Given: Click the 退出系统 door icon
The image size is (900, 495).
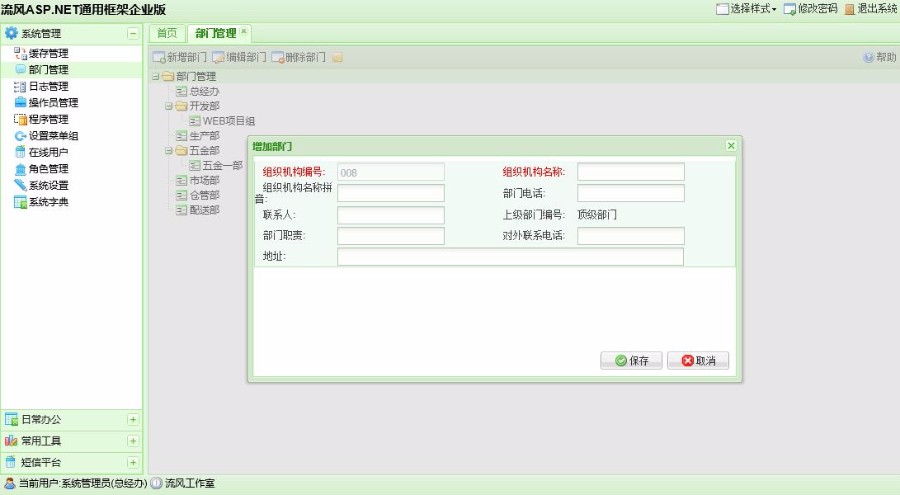Looking at the screenshot, I should point(849,9).
